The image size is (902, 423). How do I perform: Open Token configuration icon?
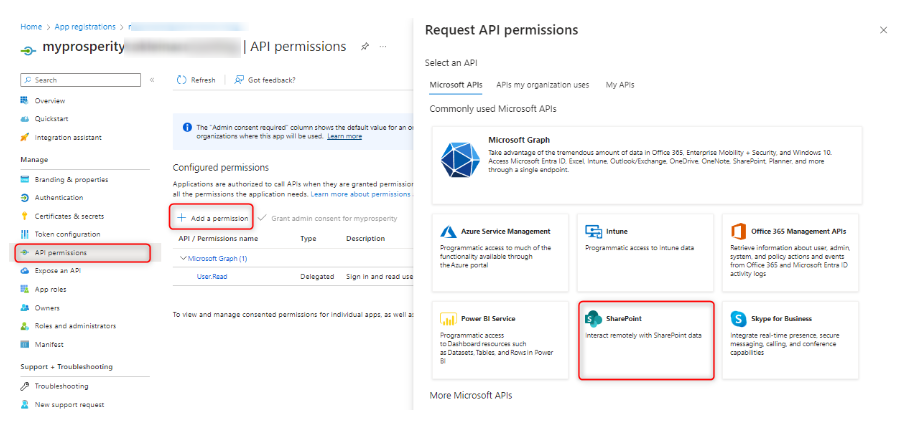coord(24,234)
